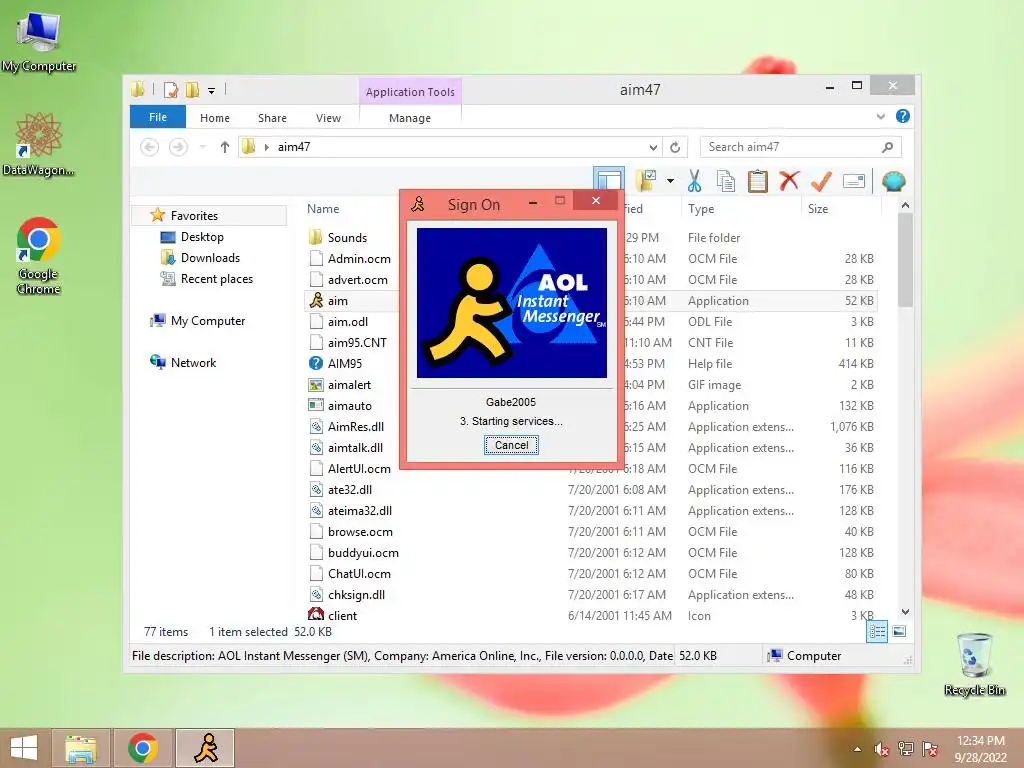
Task: Select the AimRes.dll file
Action: (355, 426)
